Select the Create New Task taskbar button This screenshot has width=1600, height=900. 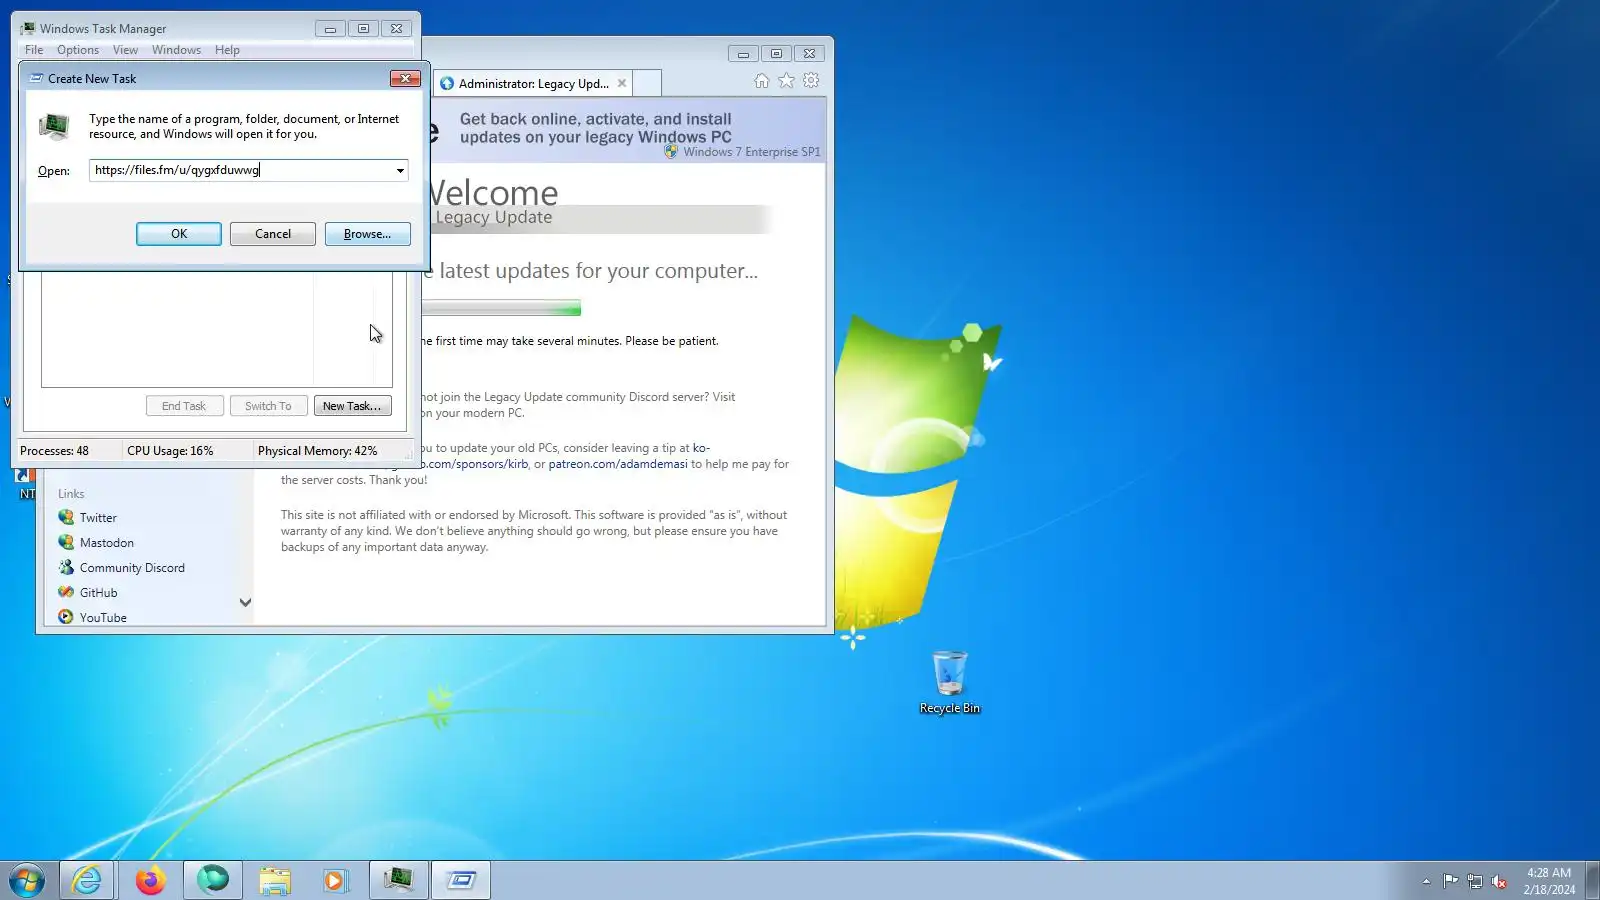click(x=461, y=881)
